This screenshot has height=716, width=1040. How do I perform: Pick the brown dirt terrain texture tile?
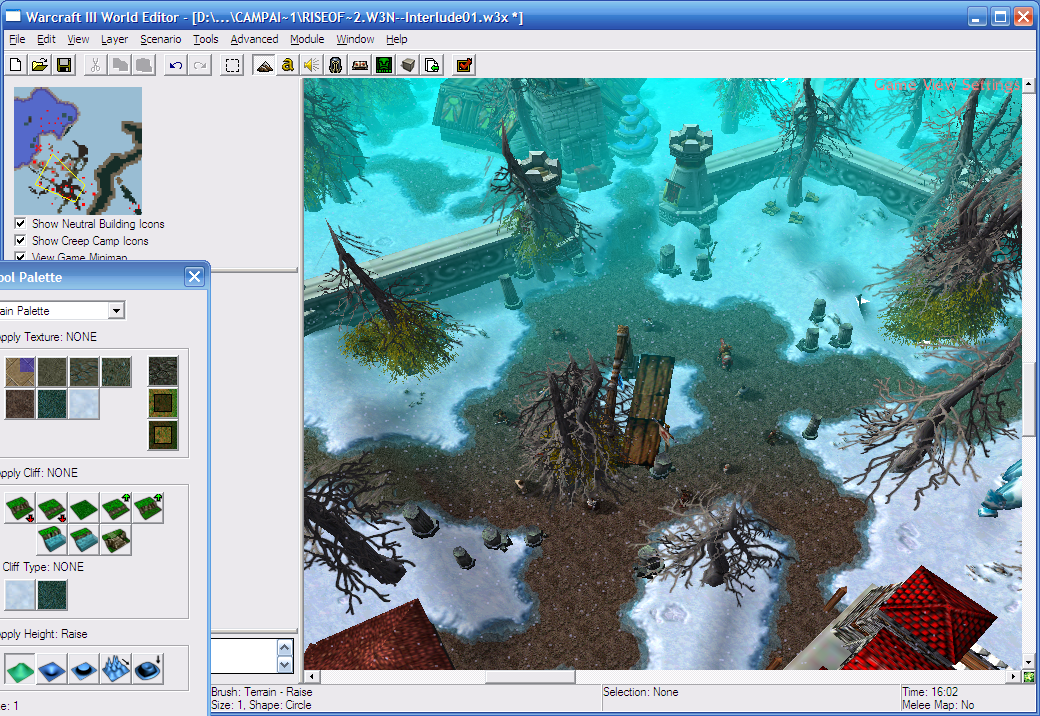click(x=19, y=404)
